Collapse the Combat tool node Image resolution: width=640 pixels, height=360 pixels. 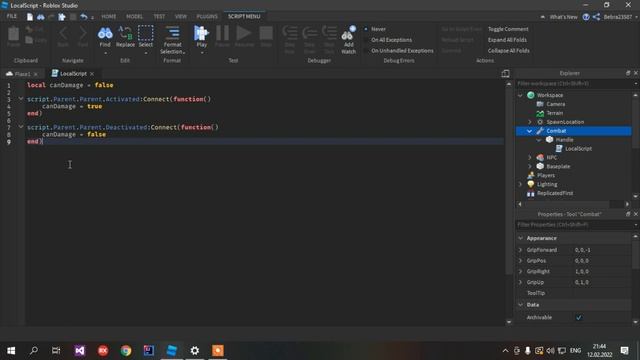pos(530,131)
